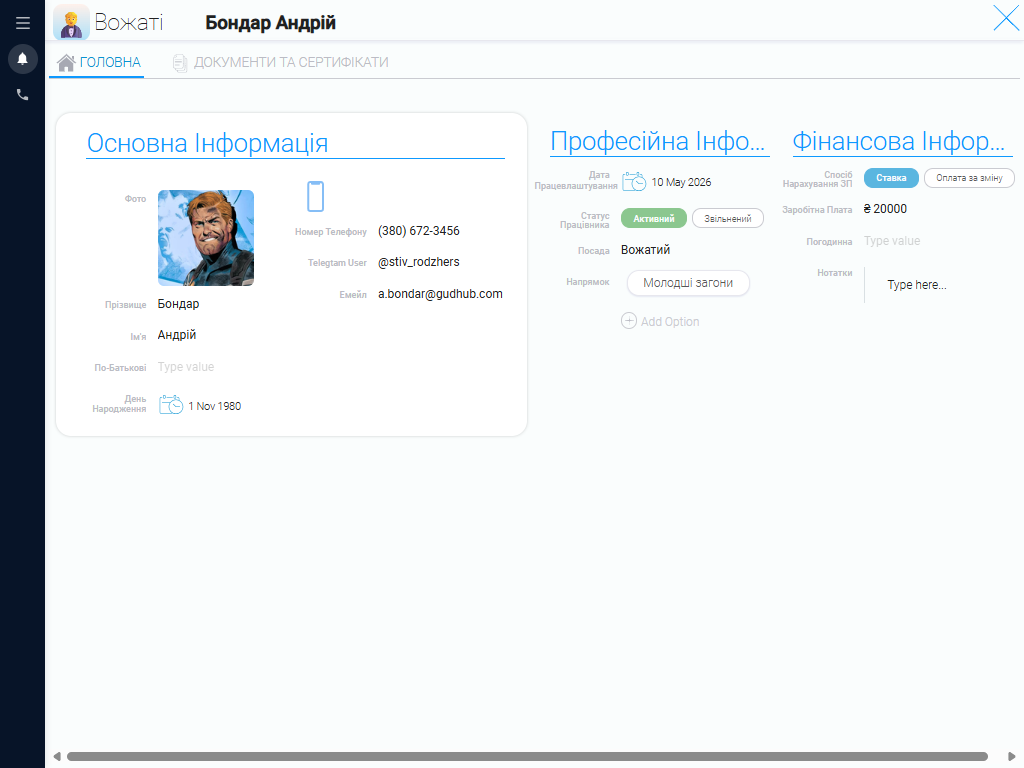Open the phone icon in sidebar
1024x768 pixels.
point(22,95)
